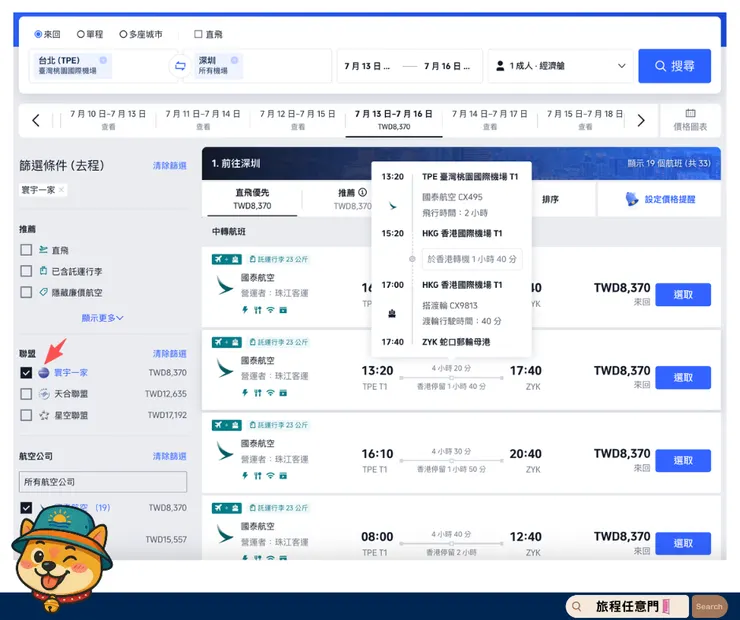Uncheck the airline checkbox priced TWD8,370

pos(26,508)
